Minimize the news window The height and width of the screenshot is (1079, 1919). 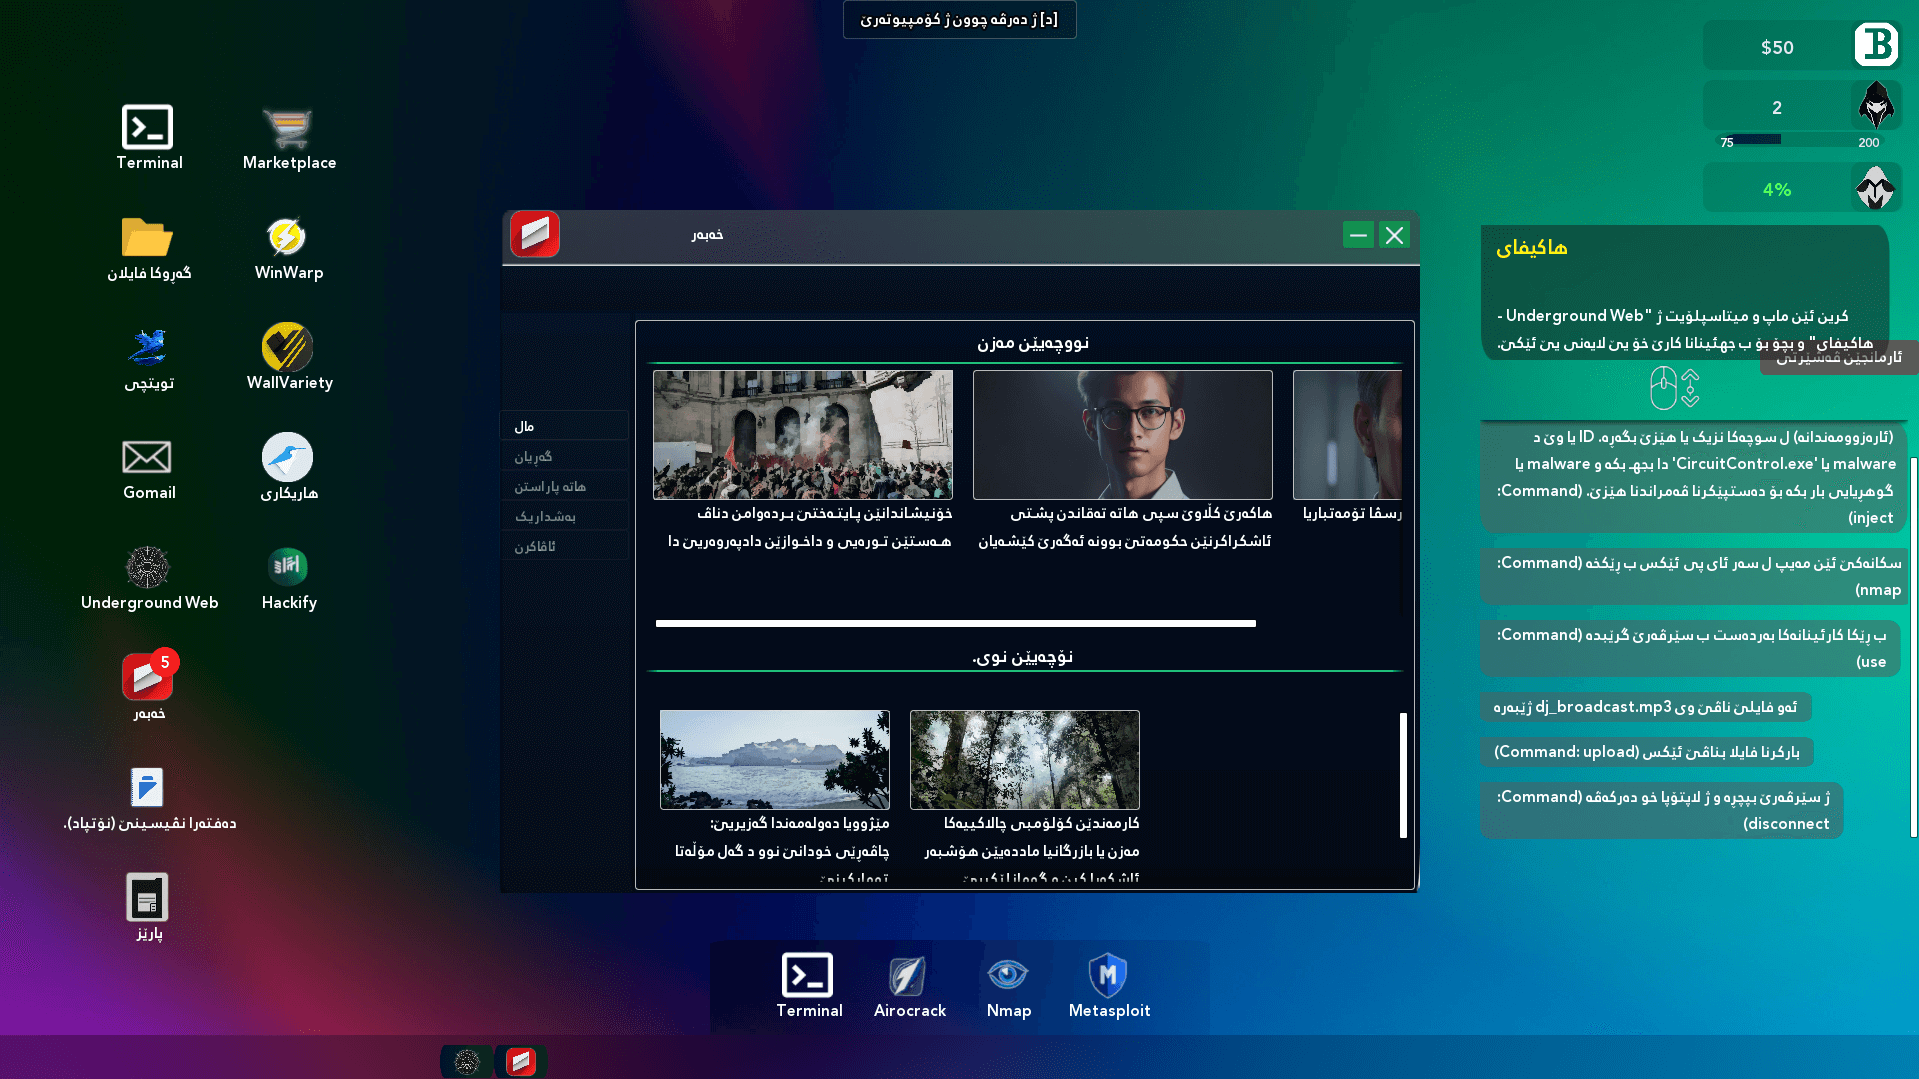click(1357, 235)
